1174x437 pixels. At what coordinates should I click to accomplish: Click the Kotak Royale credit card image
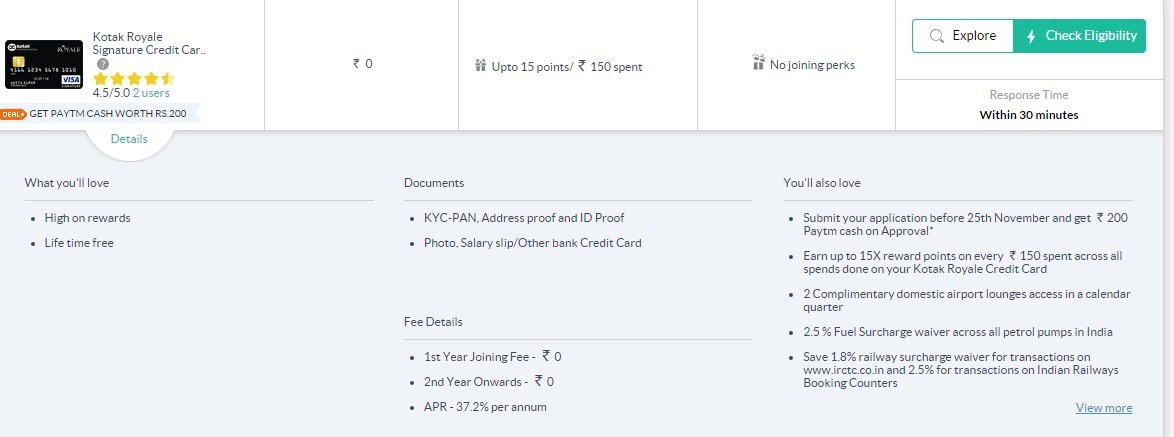(x=44, y=64)
